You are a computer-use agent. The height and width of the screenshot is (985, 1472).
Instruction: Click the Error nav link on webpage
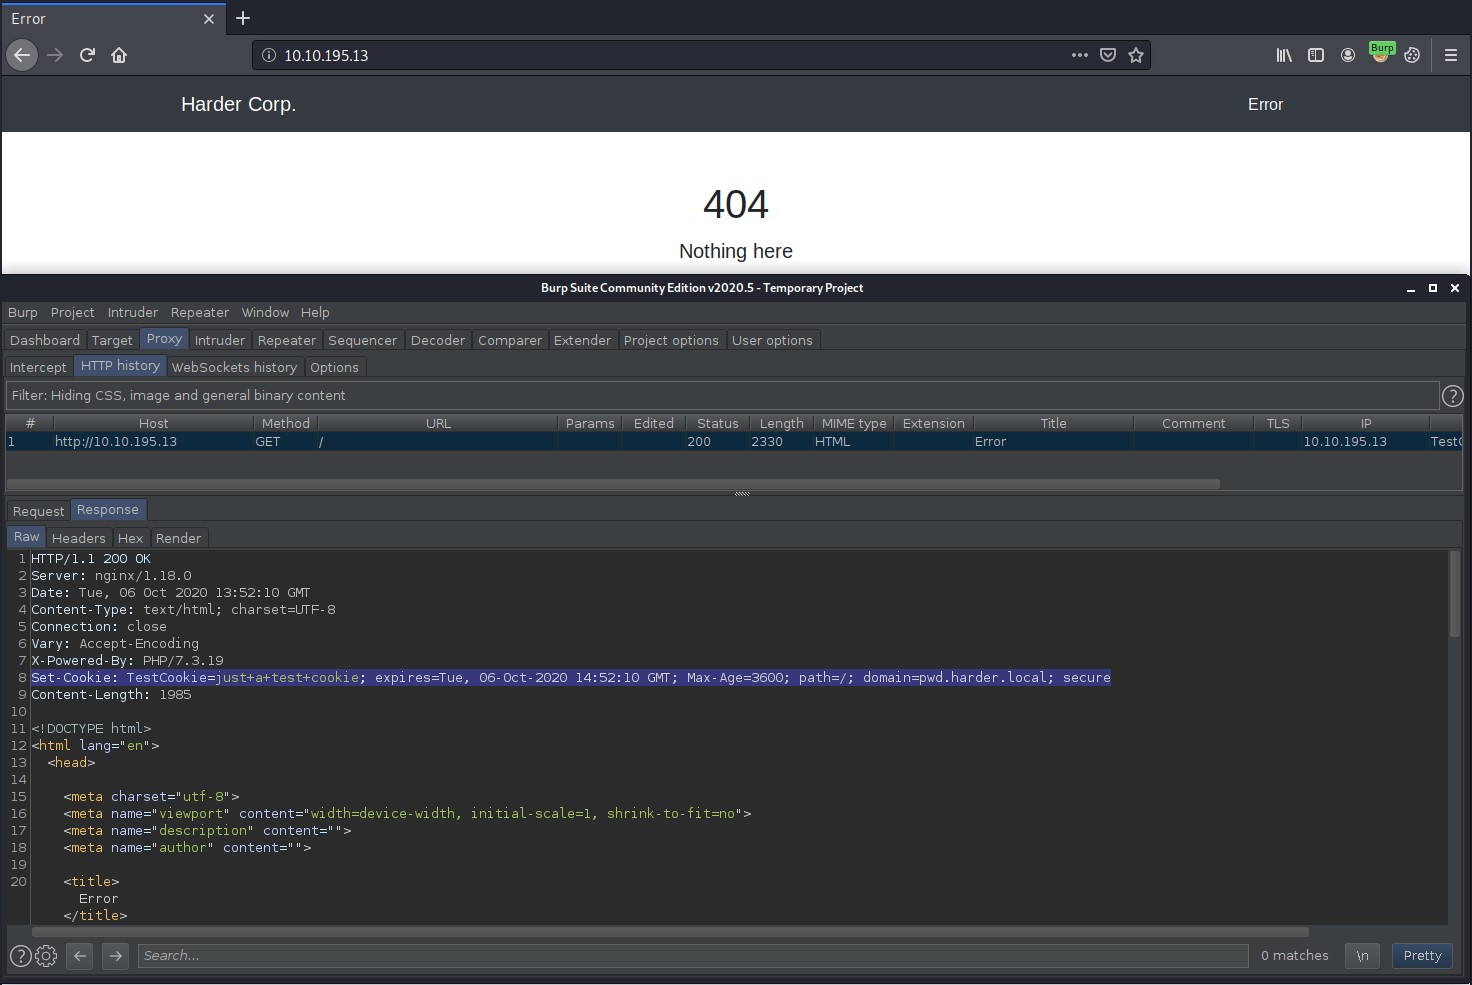[x=1265, y=104]
